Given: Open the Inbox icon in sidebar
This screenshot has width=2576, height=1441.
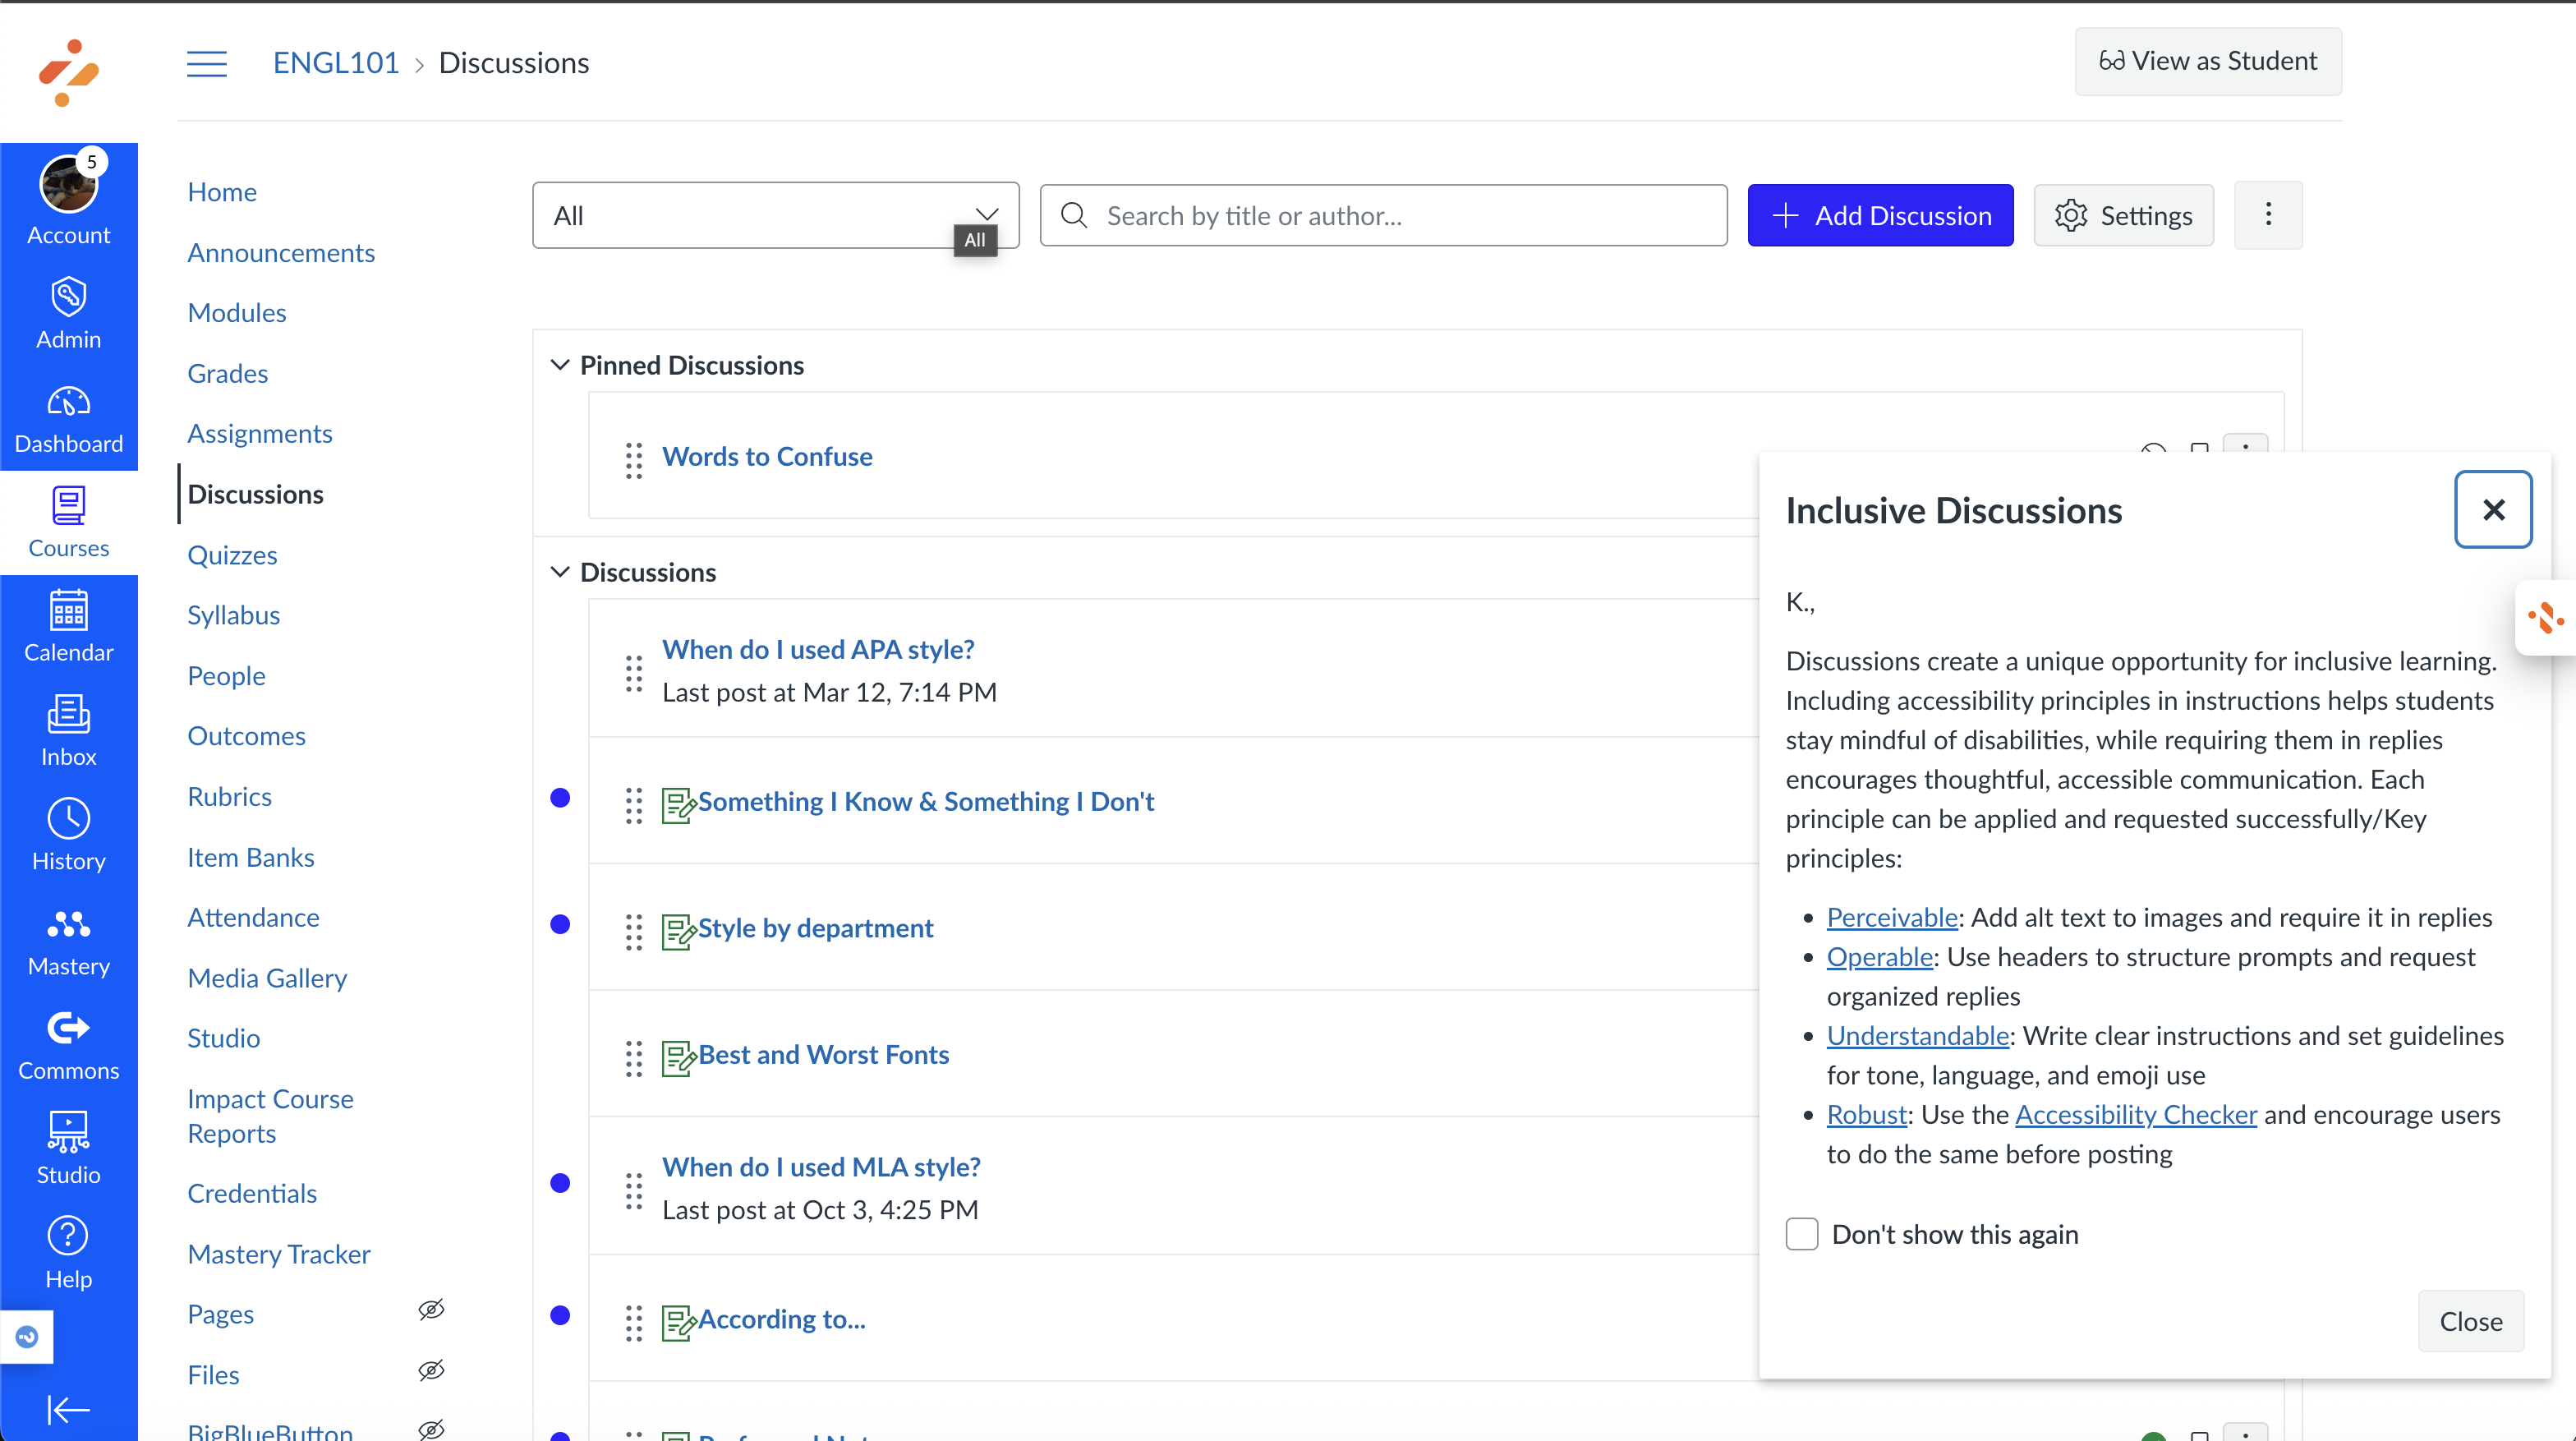Looking at the screenshot, I should pyautogui.click(x=68, y=715).
